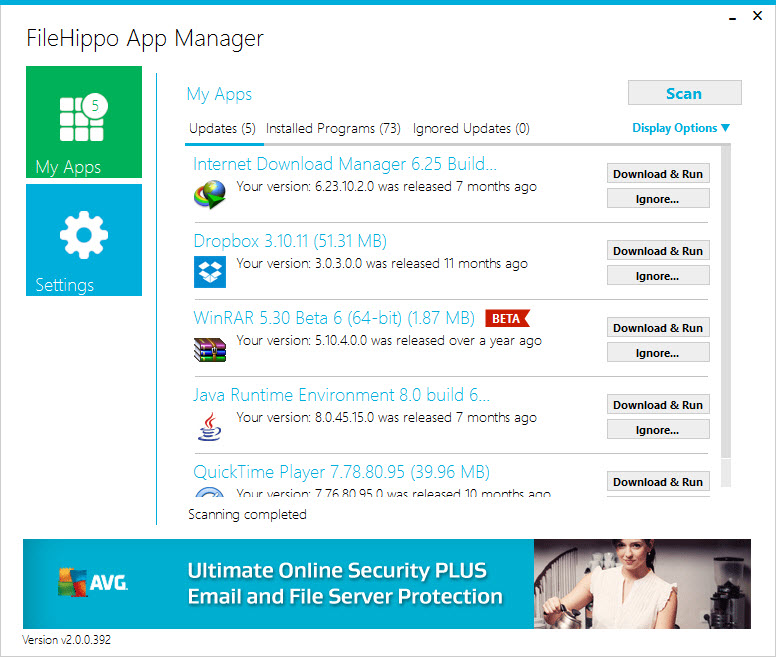The width and height of the screenshot is (776, 657).
Task: Click the woman's photo in the AVG ad
Action: (642, 584)
